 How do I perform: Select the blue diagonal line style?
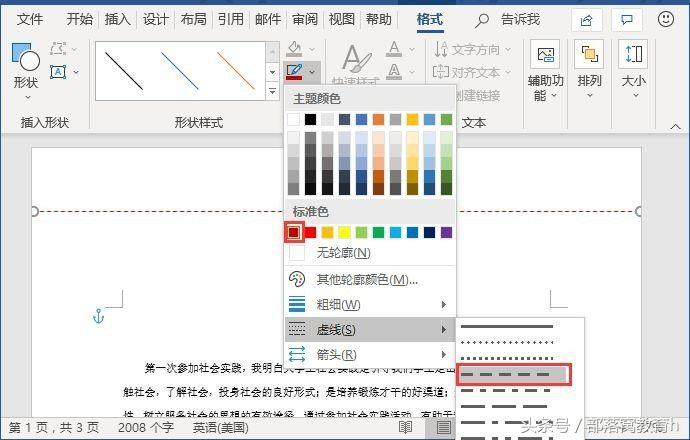pos(180,70)
